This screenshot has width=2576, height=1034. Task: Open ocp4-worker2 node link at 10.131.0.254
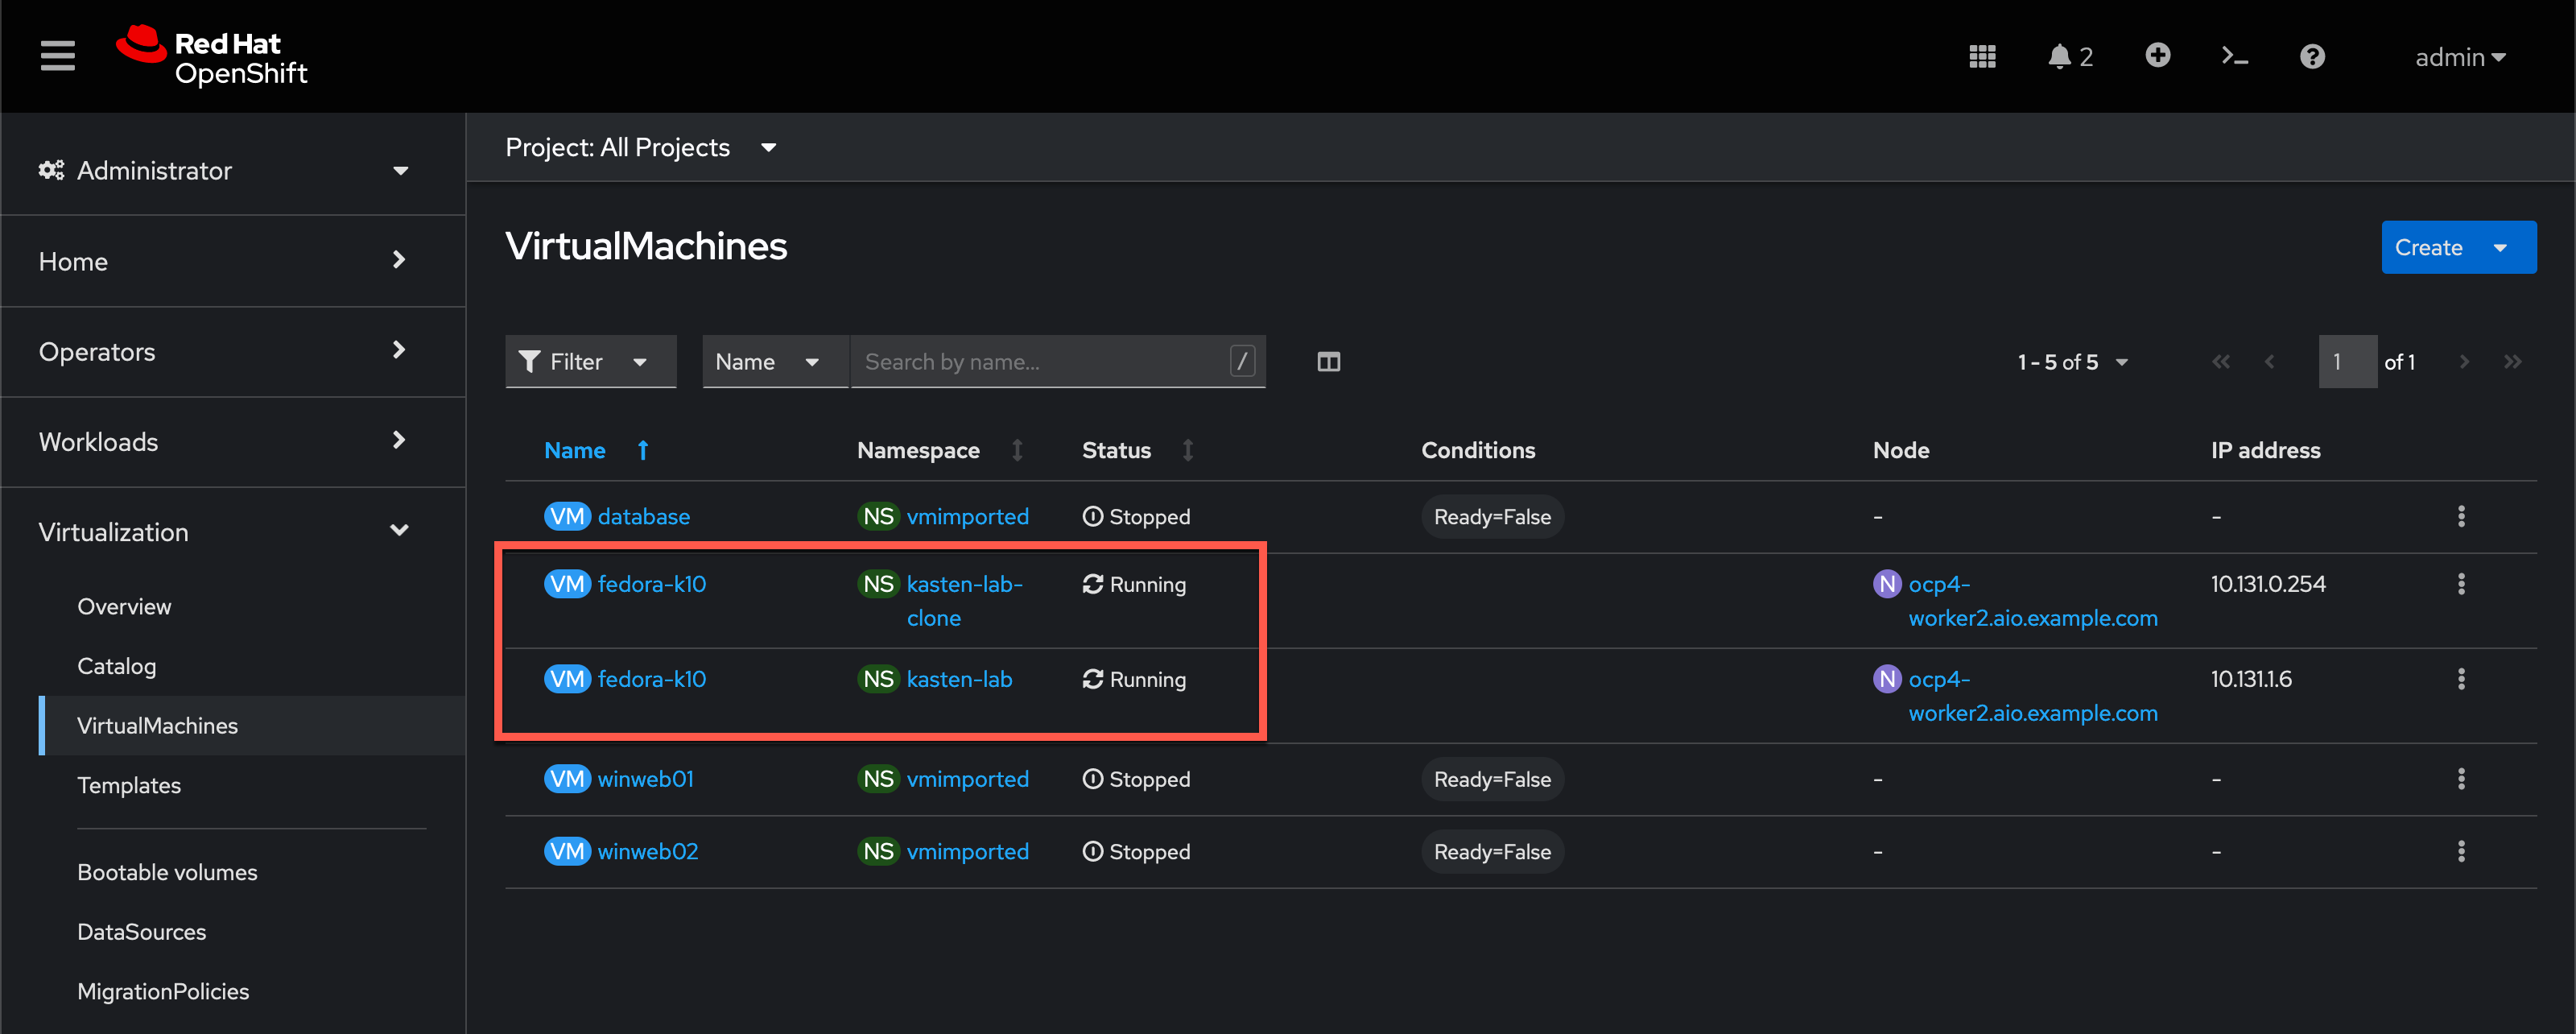click(x=2033, y=601)
